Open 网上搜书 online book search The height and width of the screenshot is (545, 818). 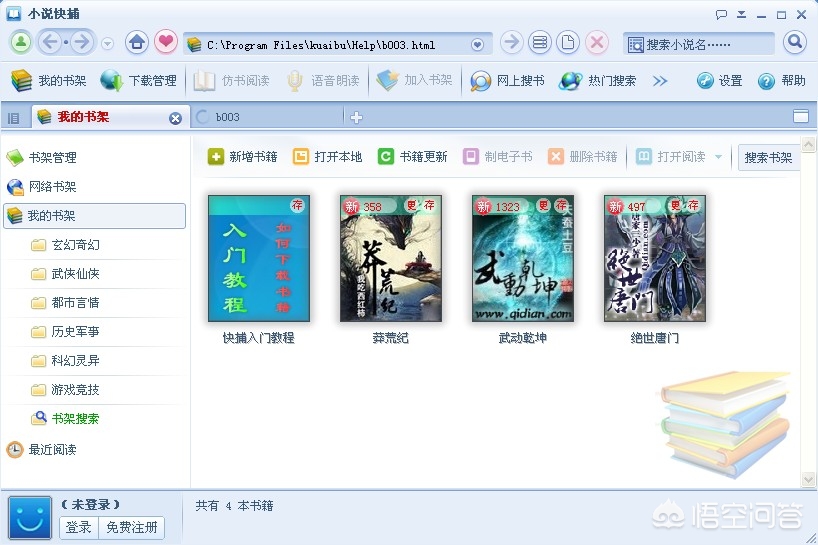tap(507, 81)
